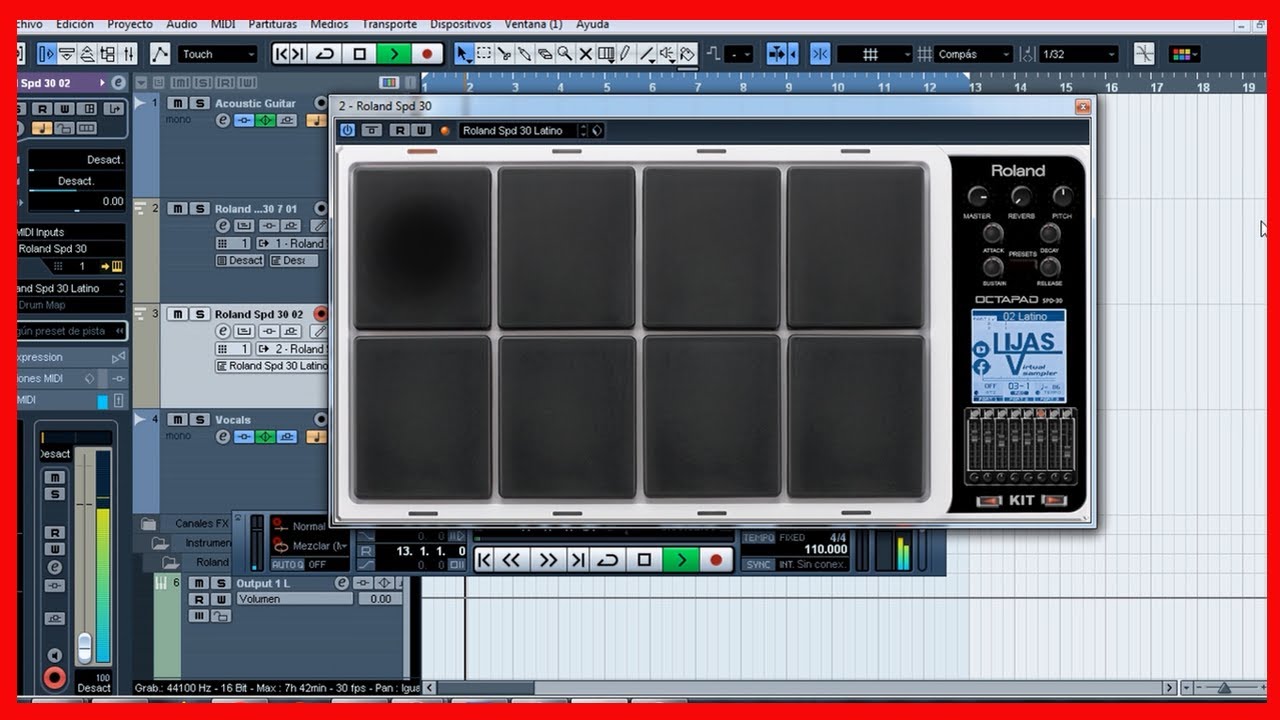This screenshot has width=1280, height=720.
Task: Open automation mode Touch dropdown
Action: [x=218, y=54]
